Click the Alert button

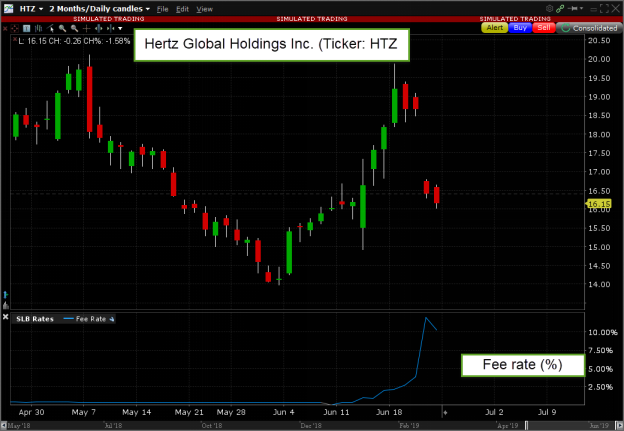pos(494,27)
